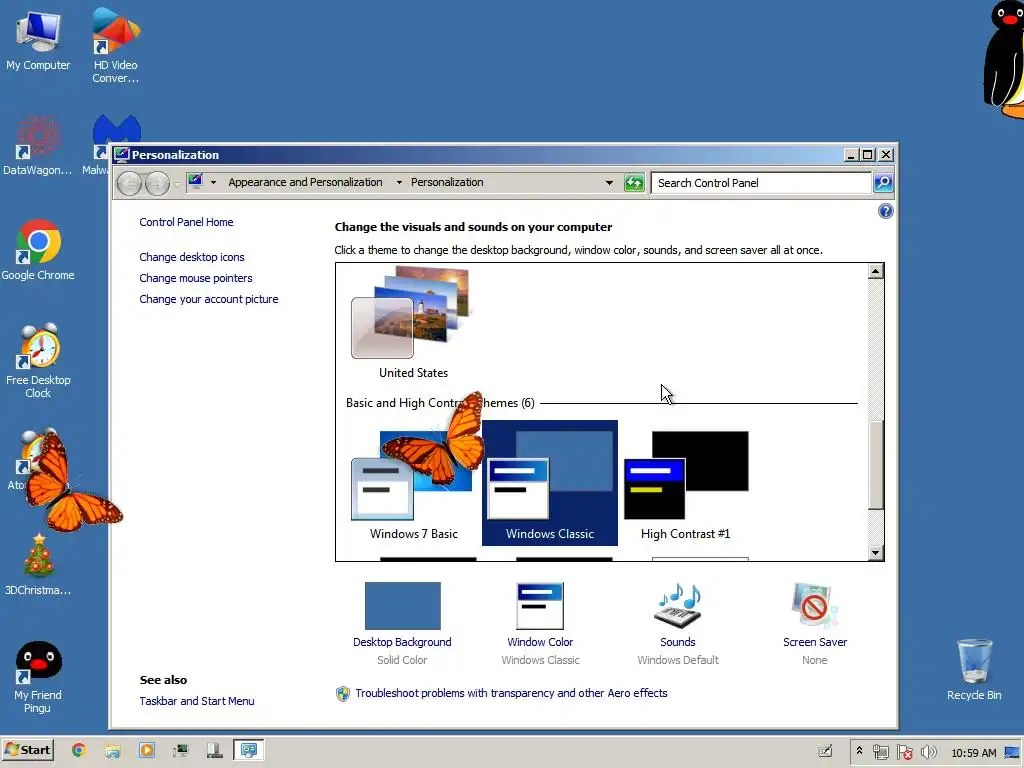Select the 3DChristmas tree desktop icon
Viewport: 1024px width, 768px height.
point(38,565)
